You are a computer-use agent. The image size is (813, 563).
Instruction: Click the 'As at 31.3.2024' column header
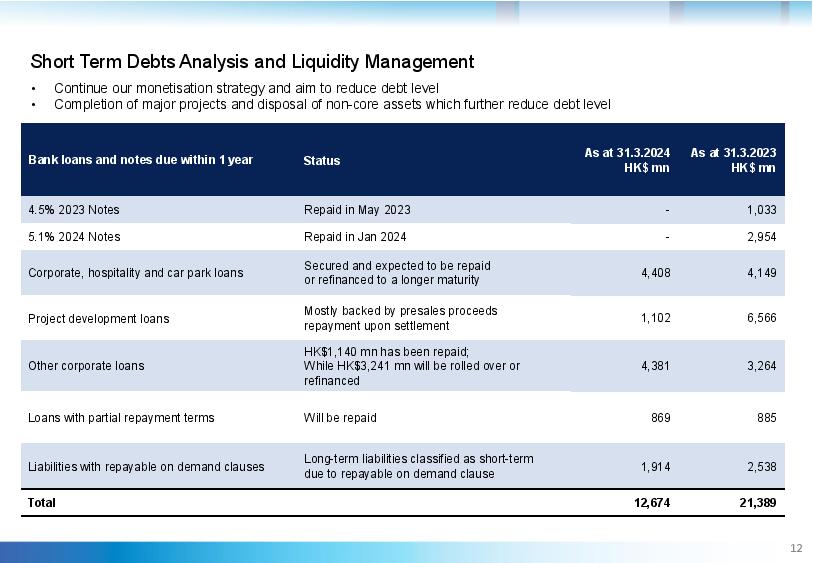pyautogui.click(x=627, y=160)
